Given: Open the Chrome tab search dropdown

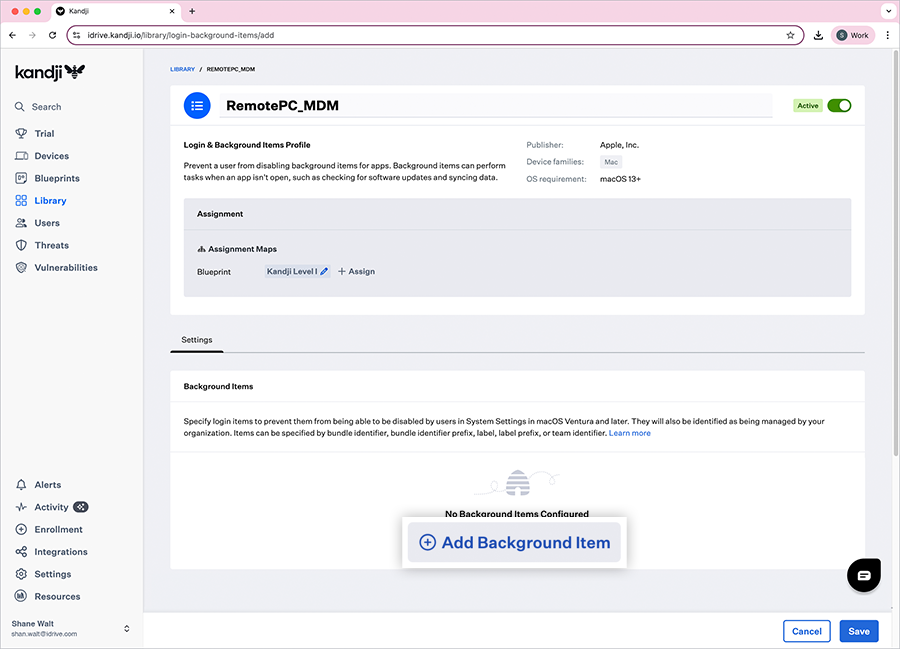Looking at the screenshot, I should pyautogui.click(x=887, y=11).
